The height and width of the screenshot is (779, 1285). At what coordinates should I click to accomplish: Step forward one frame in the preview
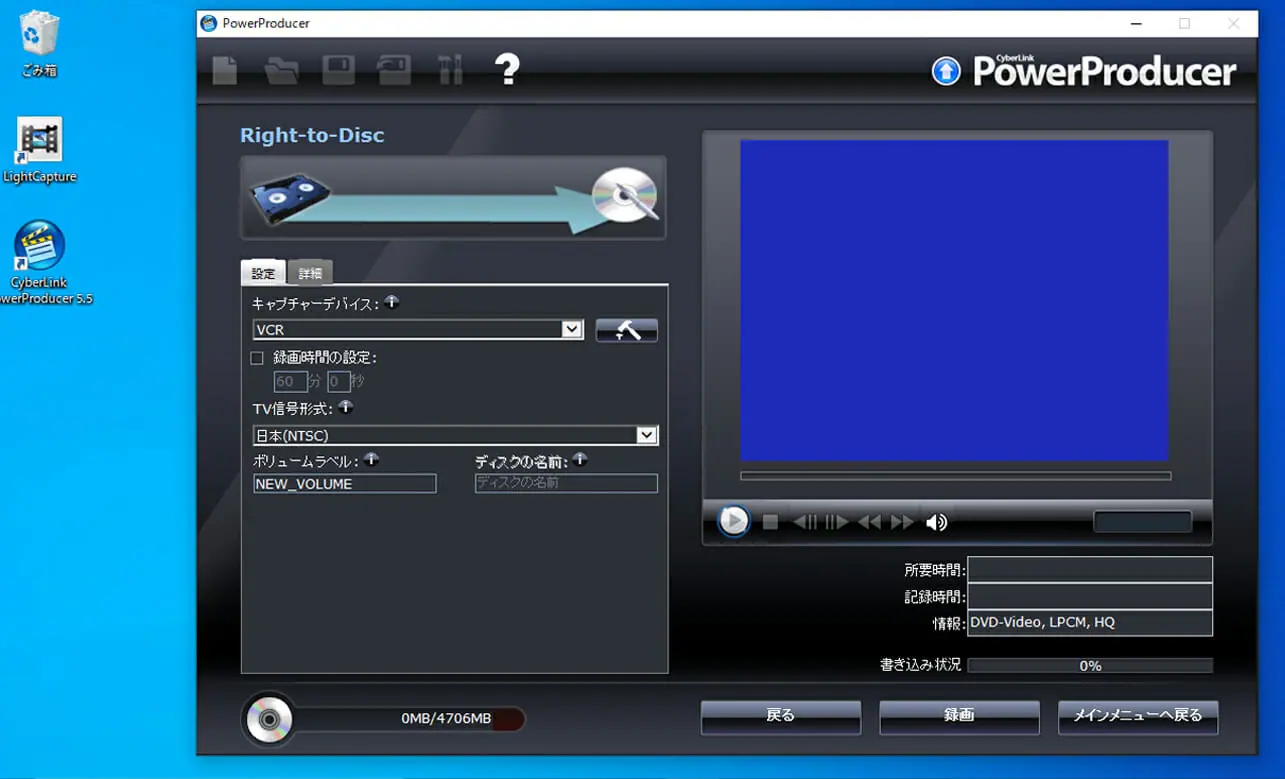pos(837,522)
